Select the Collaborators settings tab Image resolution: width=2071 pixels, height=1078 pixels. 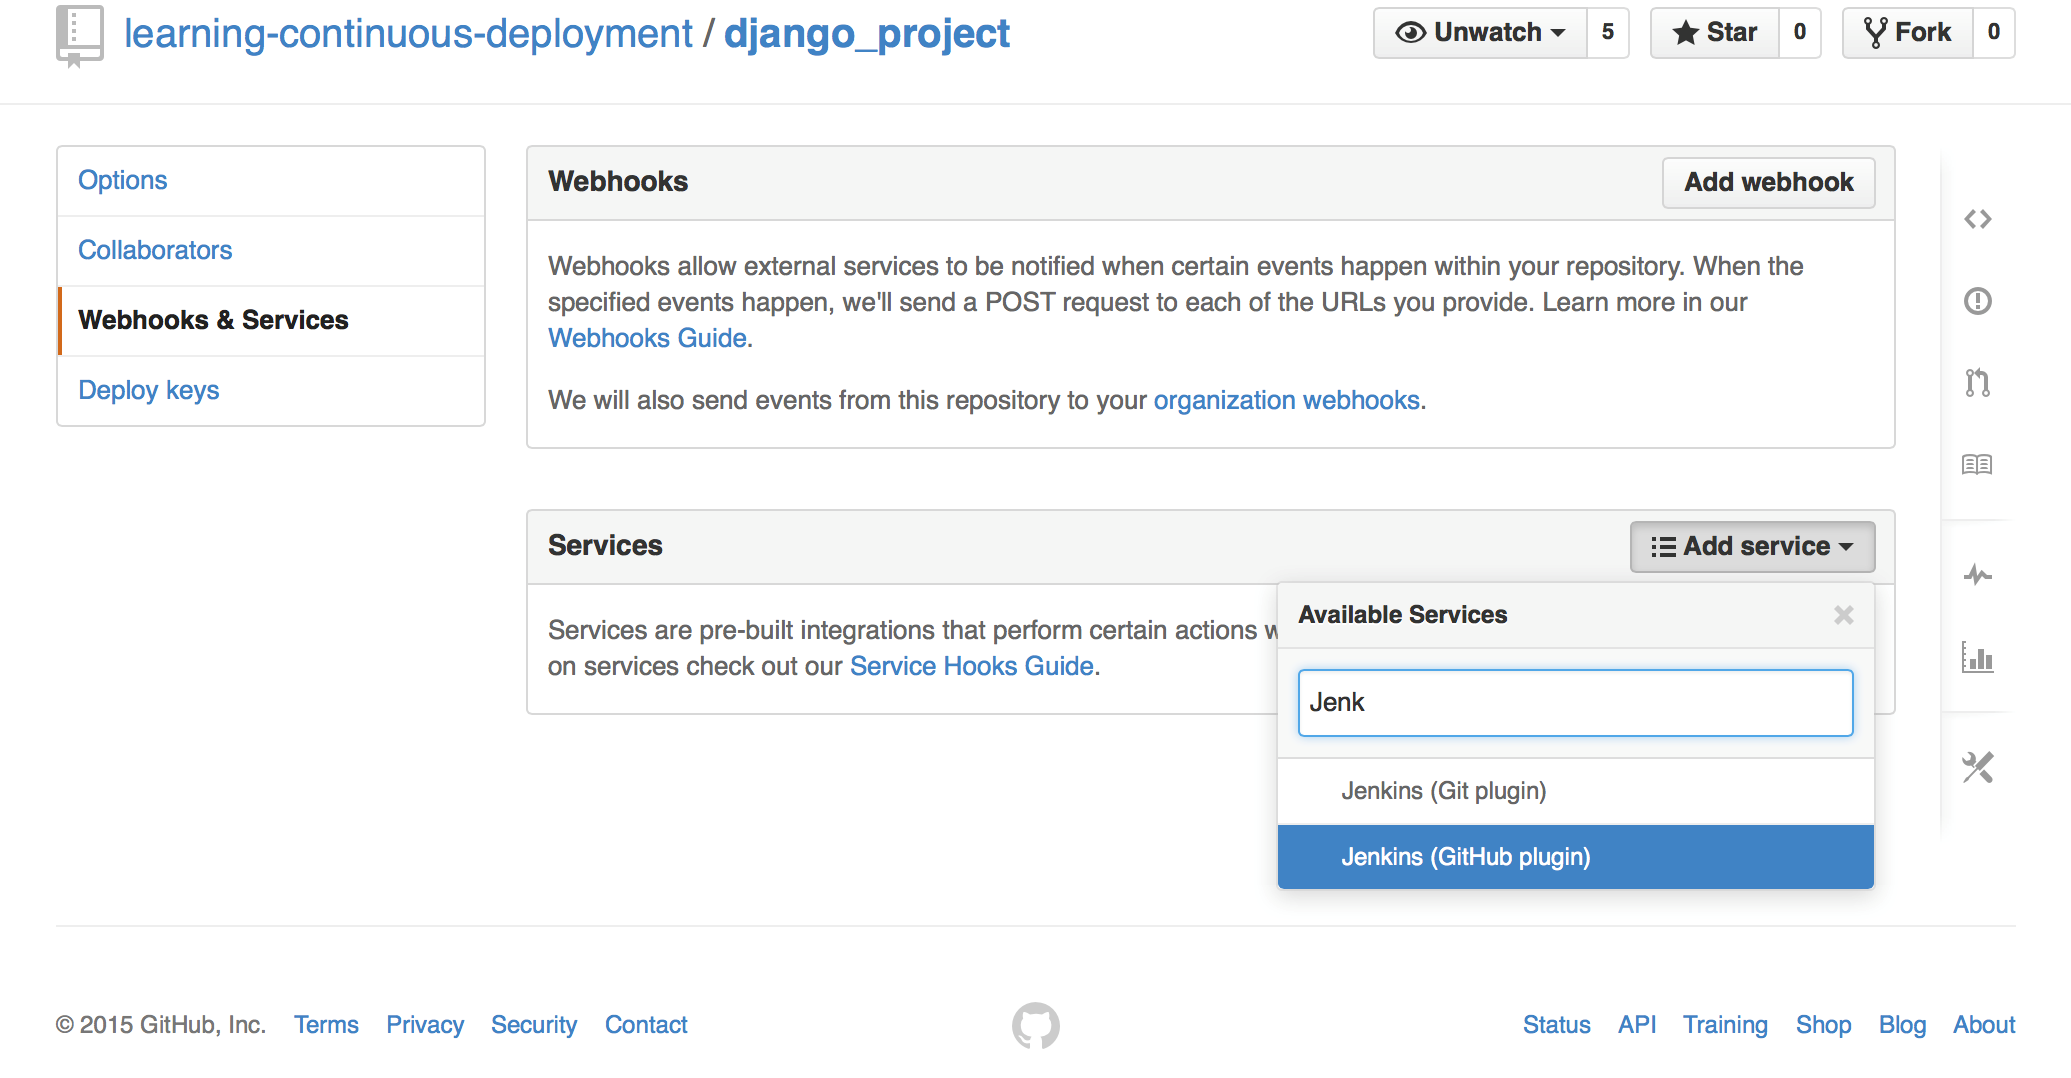(271, 251)
